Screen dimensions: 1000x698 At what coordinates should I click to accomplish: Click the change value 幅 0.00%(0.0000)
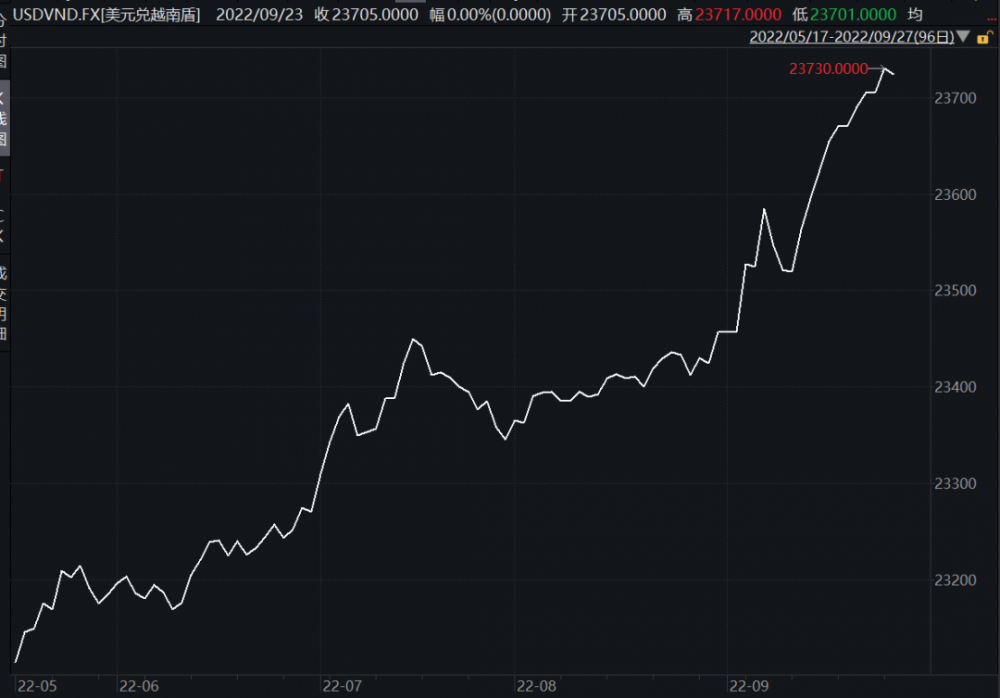[x=490, y=15]
